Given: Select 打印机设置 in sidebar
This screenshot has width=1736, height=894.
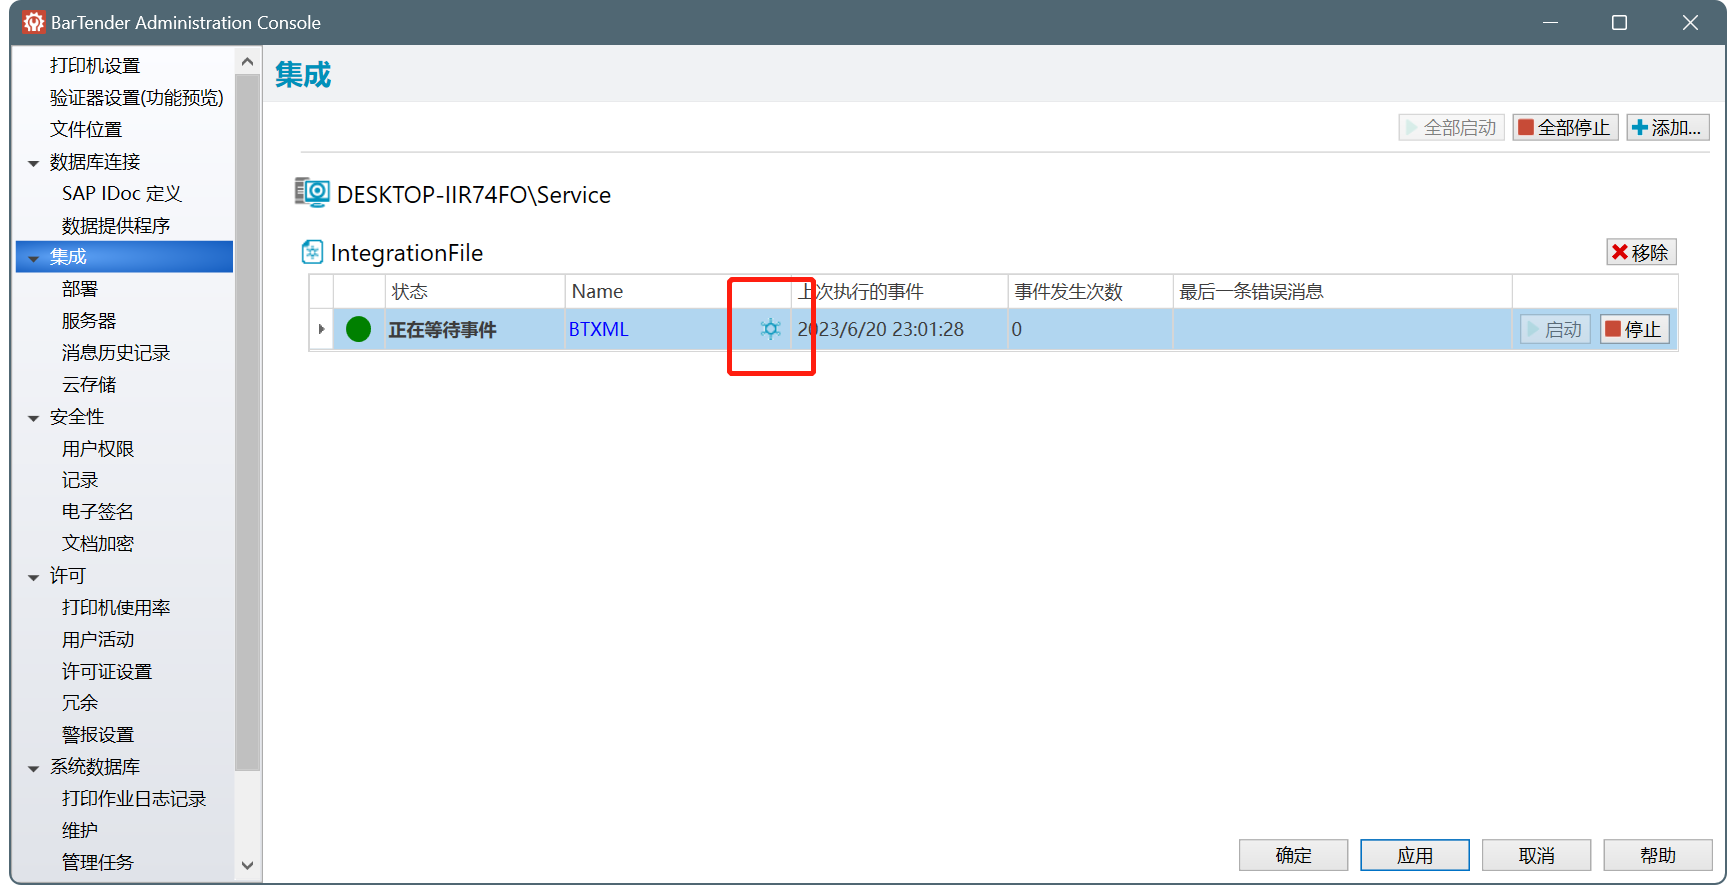Looking at the screenshot, I should tap(95, 65).
